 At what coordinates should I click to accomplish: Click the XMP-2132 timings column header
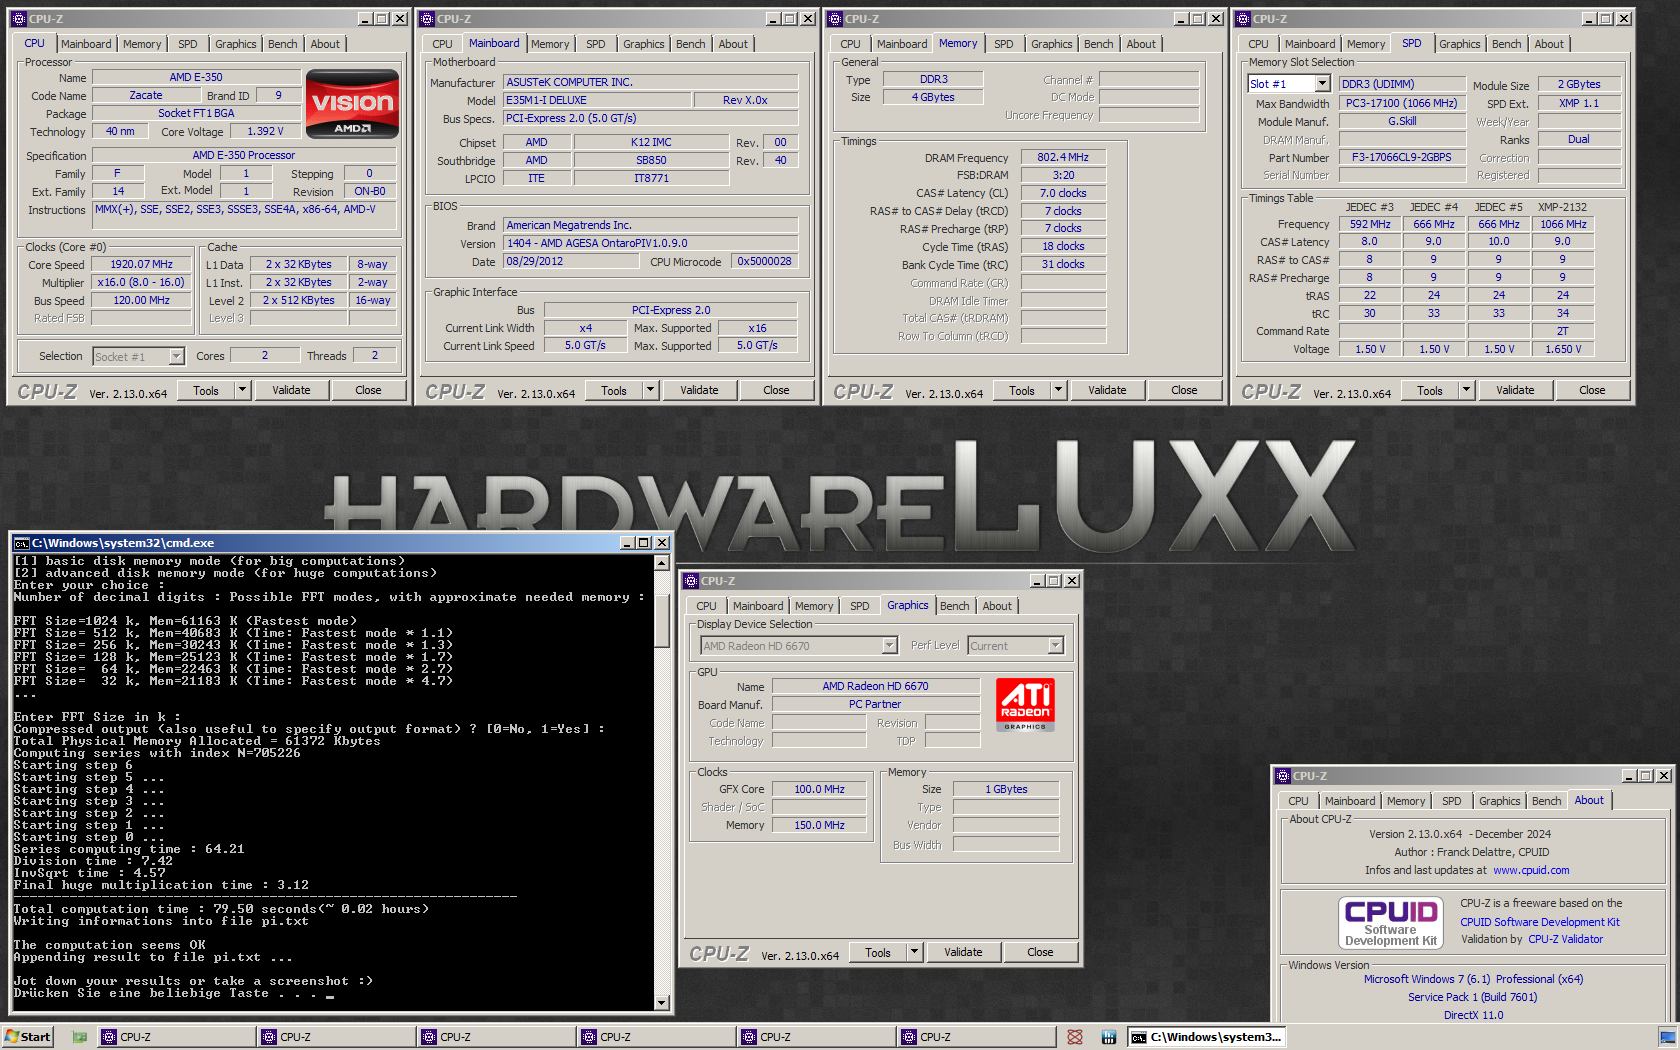[1562, 207]
